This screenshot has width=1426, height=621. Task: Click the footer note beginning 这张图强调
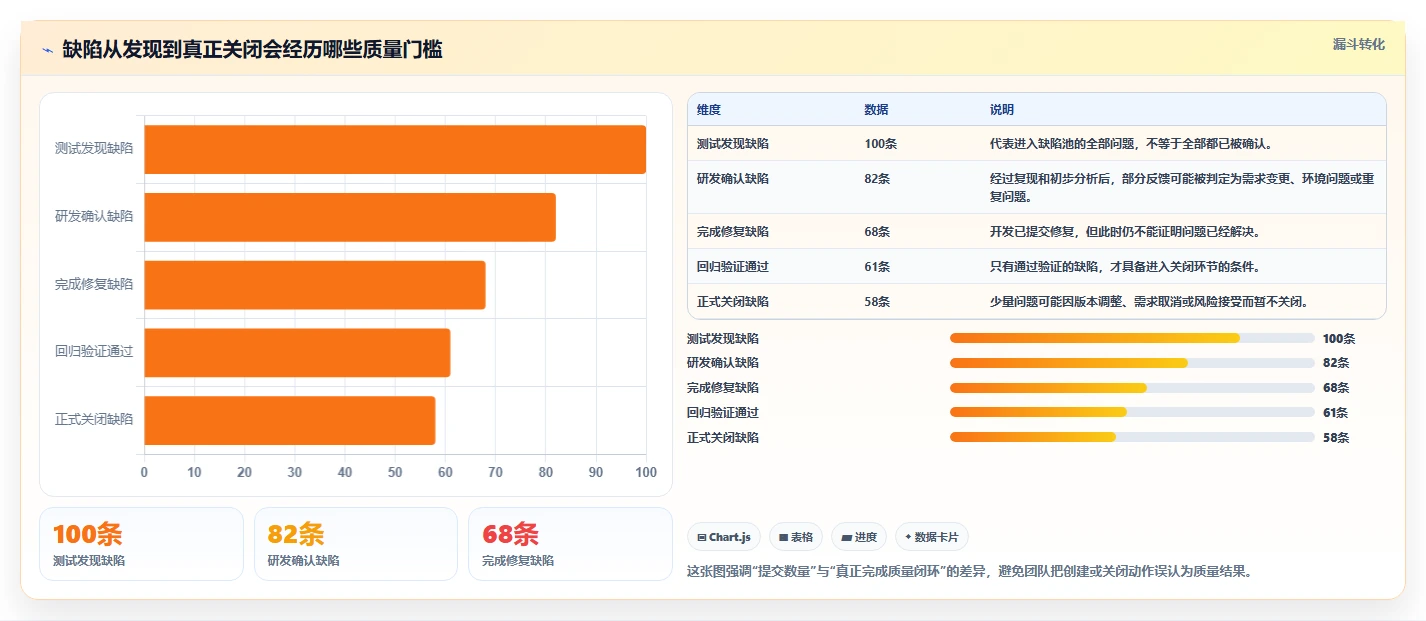tap(970, 572)
